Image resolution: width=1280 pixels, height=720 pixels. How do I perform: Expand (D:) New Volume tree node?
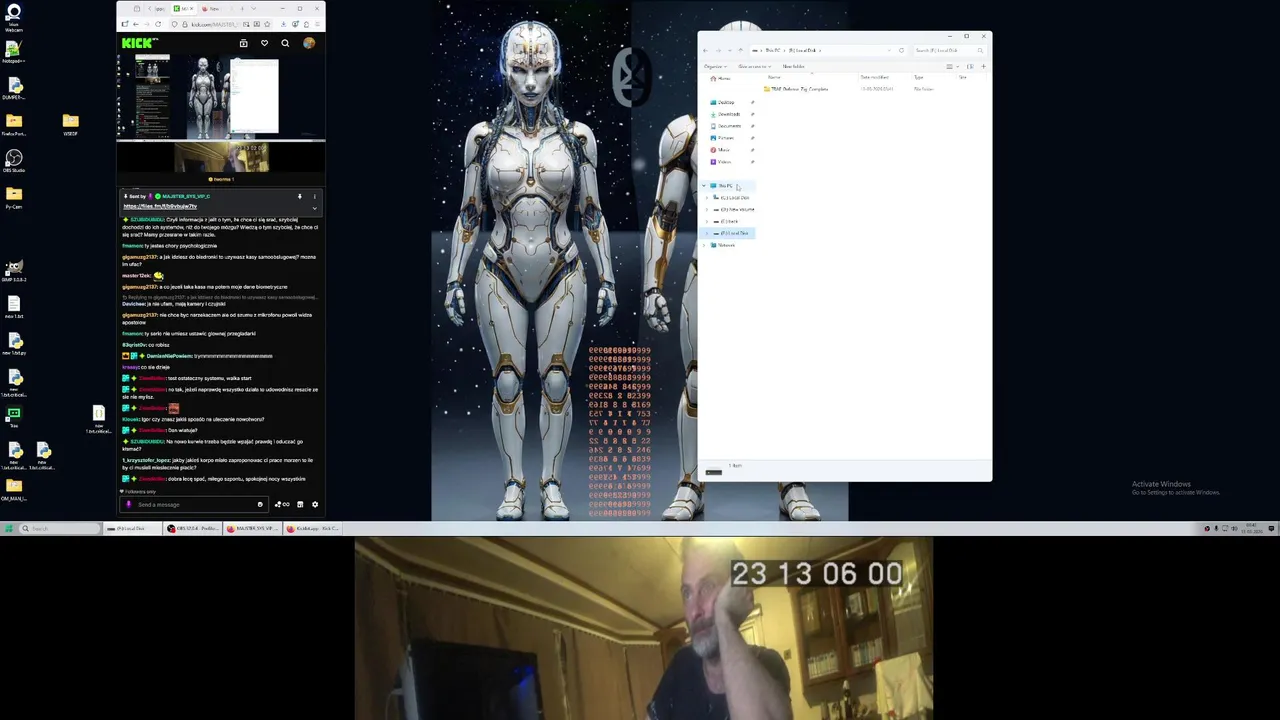tap(707, 210)
